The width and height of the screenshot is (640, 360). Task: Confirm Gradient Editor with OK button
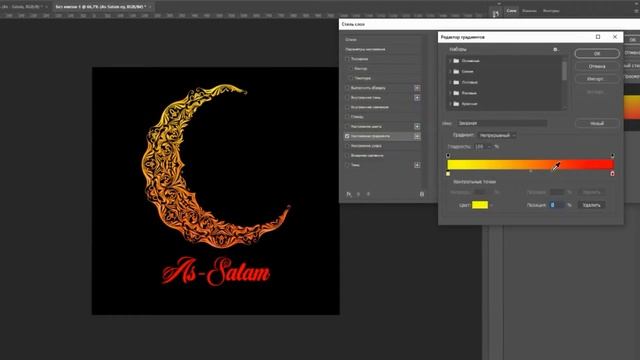597,53
